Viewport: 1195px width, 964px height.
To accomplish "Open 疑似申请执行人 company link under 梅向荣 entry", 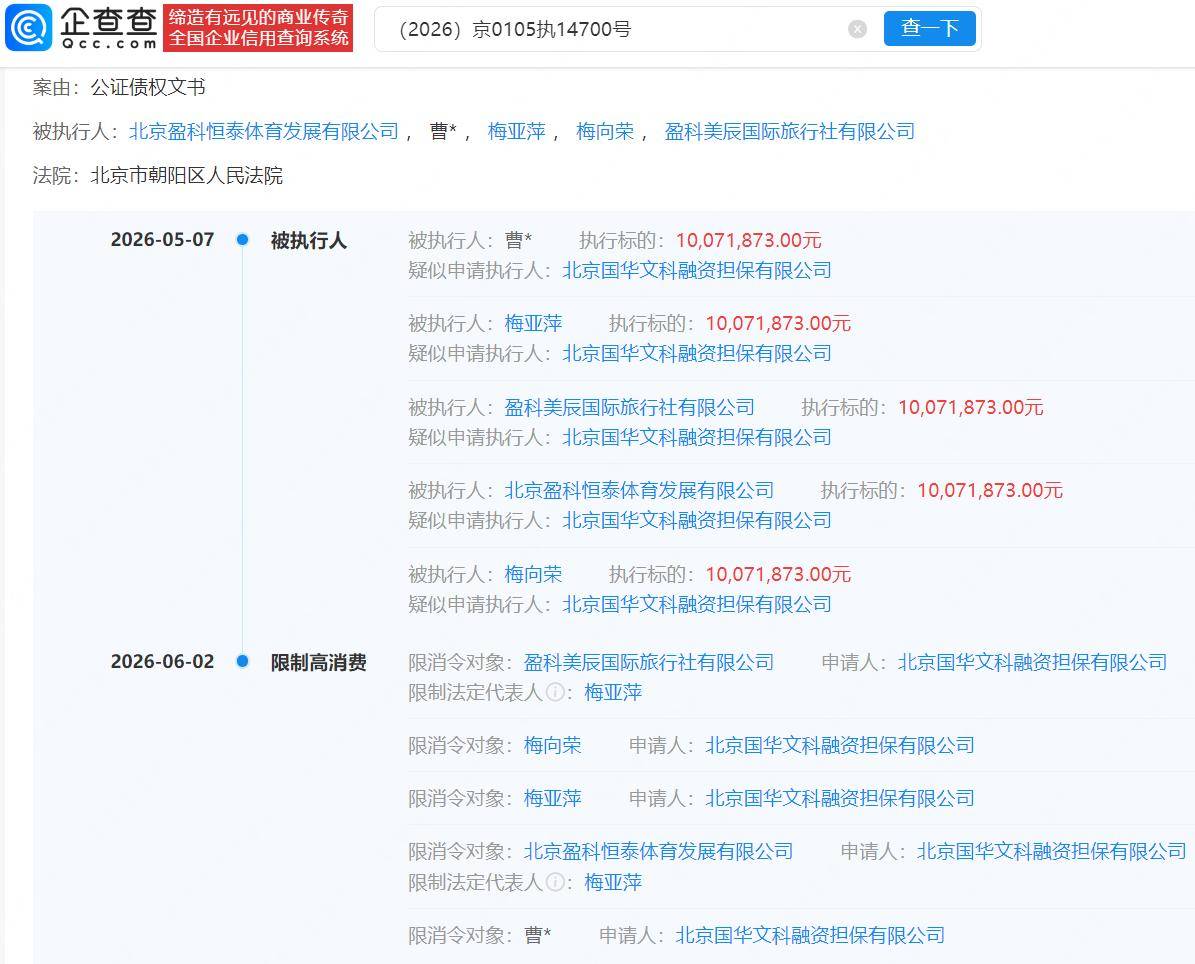I will pos(697,604).
